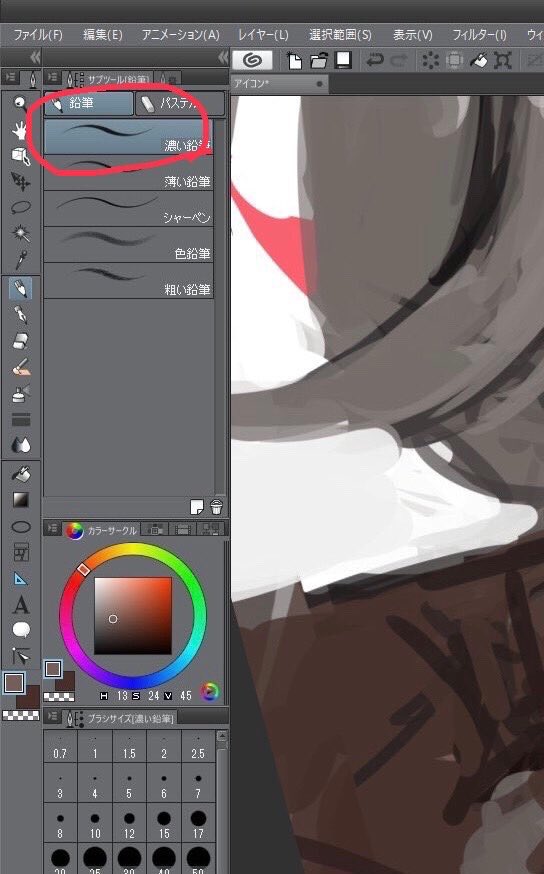544x874 pixels.
Task: Select the Decoration stripe pattern tool
Action: coord(20,420)
